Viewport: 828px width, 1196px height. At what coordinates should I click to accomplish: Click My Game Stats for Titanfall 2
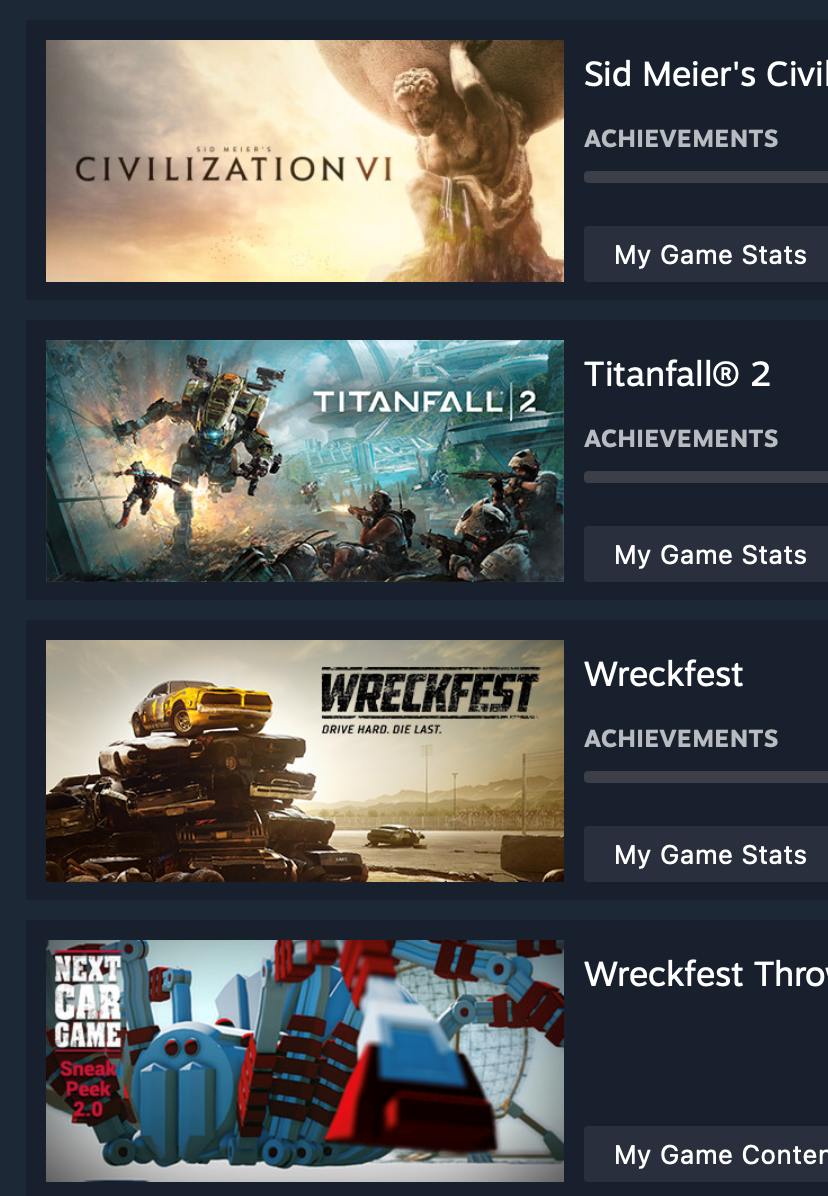click(706, 554)
